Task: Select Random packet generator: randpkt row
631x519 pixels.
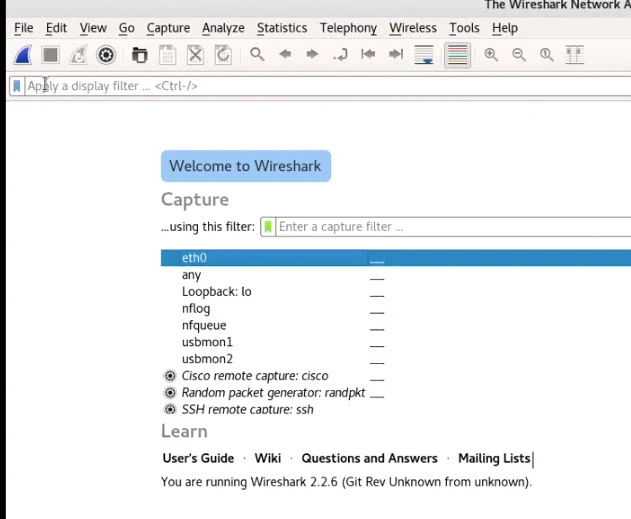Action: click(x=396, y=393)
